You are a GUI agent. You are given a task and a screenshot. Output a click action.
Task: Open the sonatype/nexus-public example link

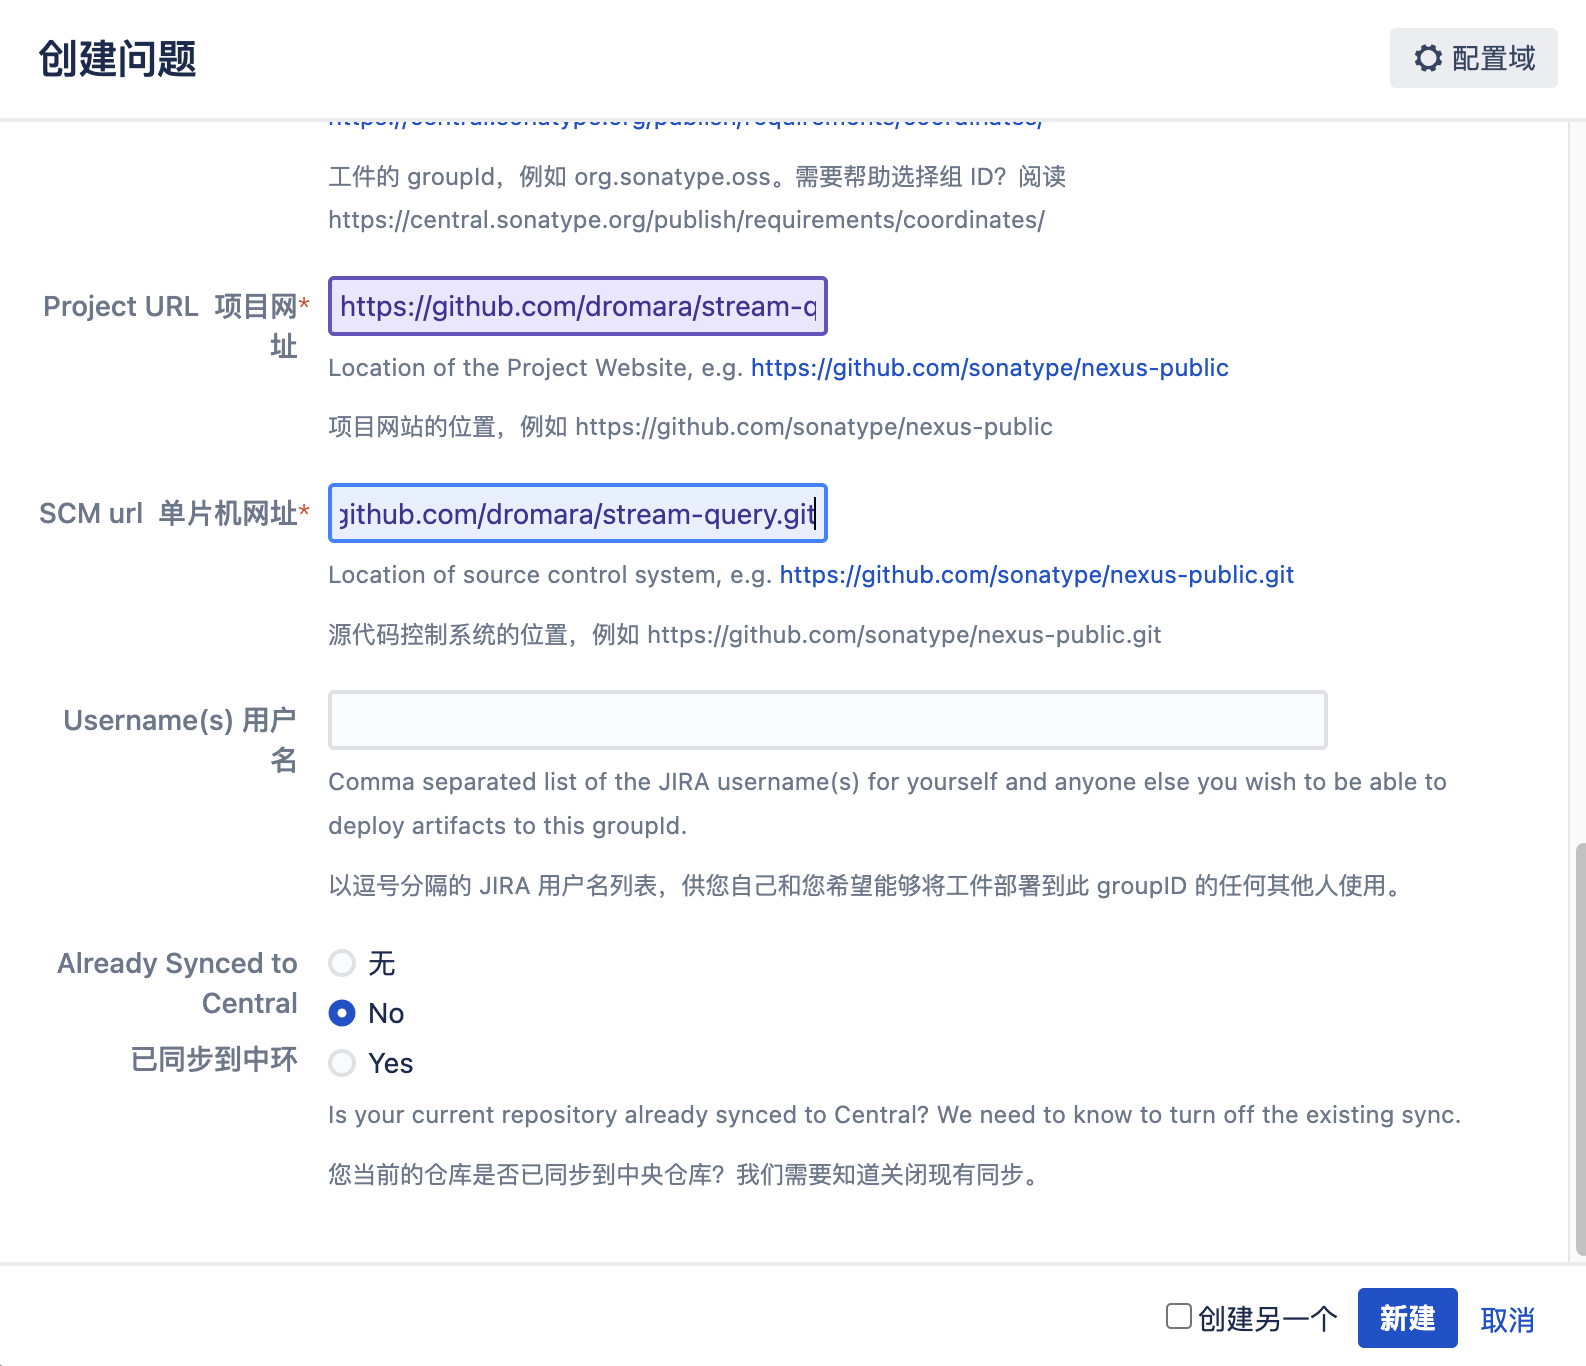click(x=989, y=368)
